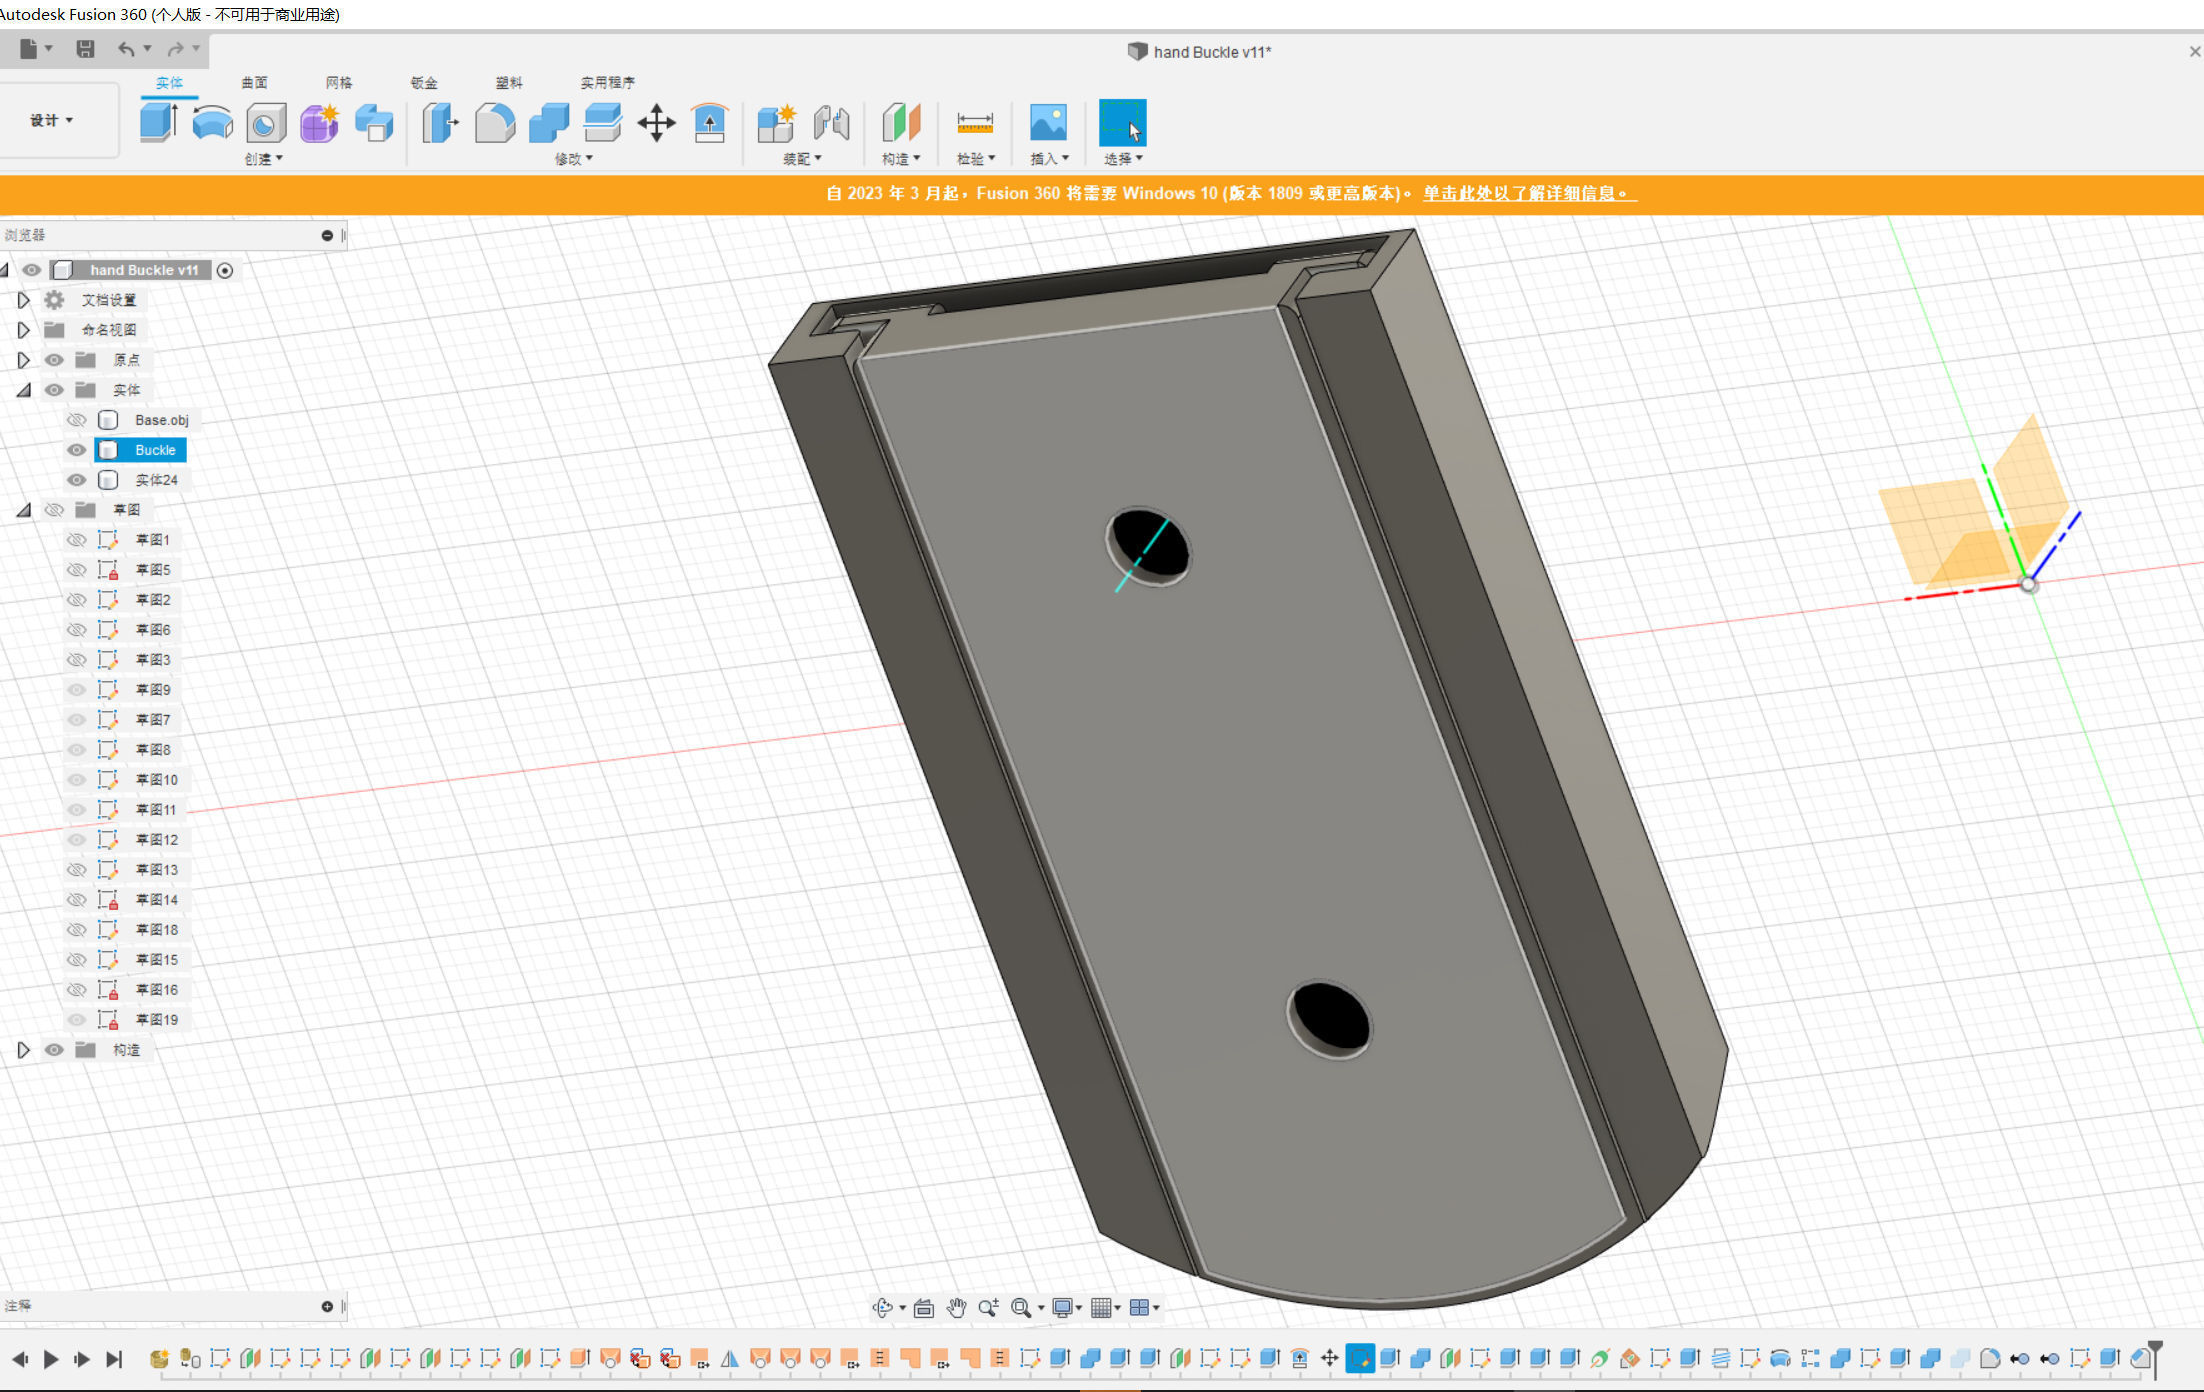Switch to the 曲面 ribbon tab

(x=254, y=83)
